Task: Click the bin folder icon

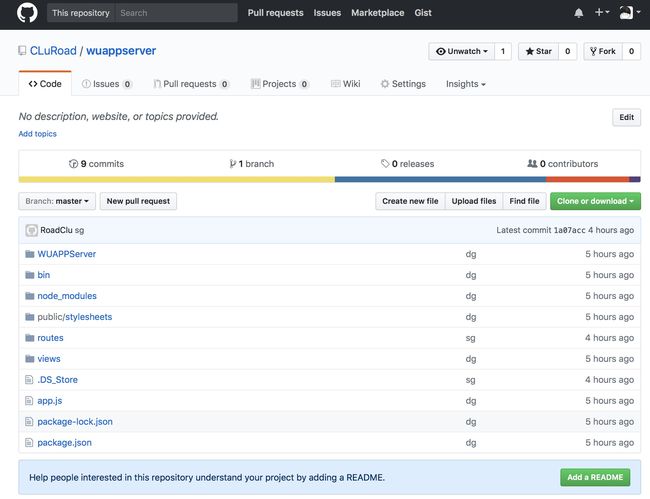Action: coord(29,275)
